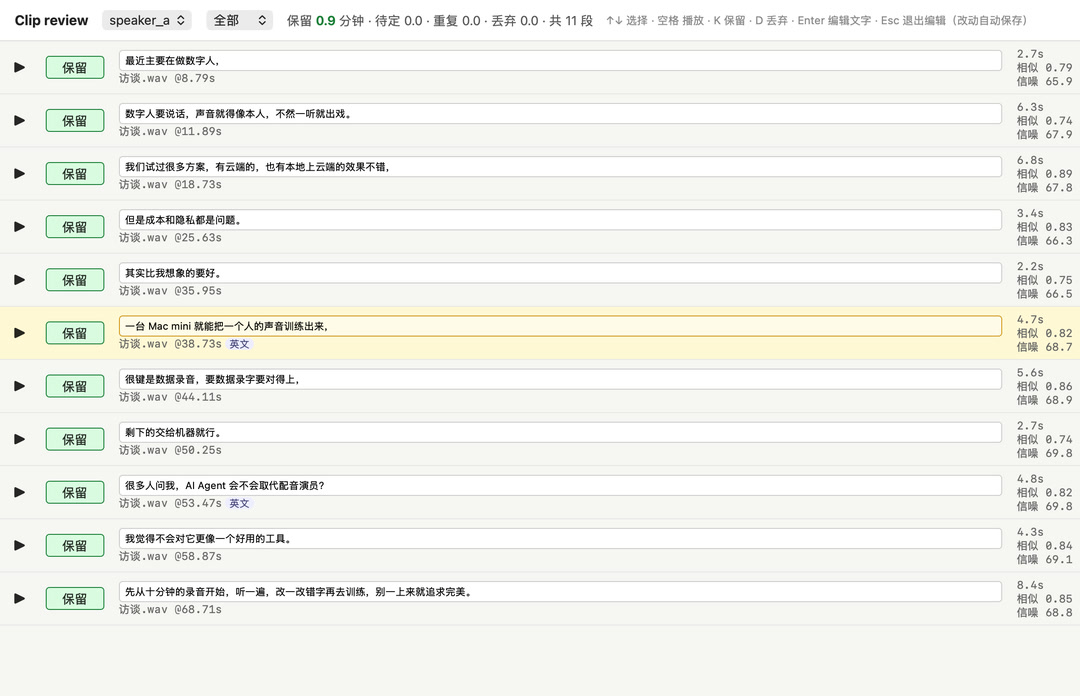The width and height of the screenshot is (1080, 696).
Task: Edit transcript 剩下的交给机器就行
Action: (560, 431)
